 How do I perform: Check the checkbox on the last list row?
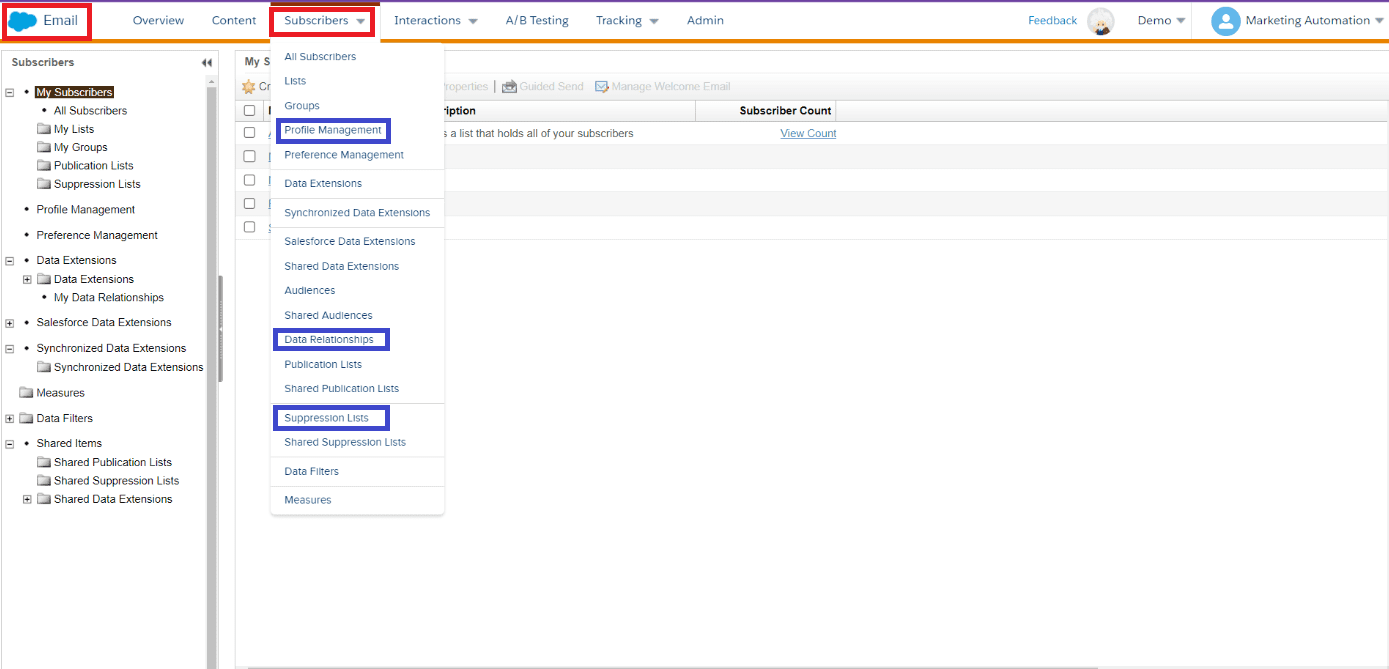(x=250, y=227)
